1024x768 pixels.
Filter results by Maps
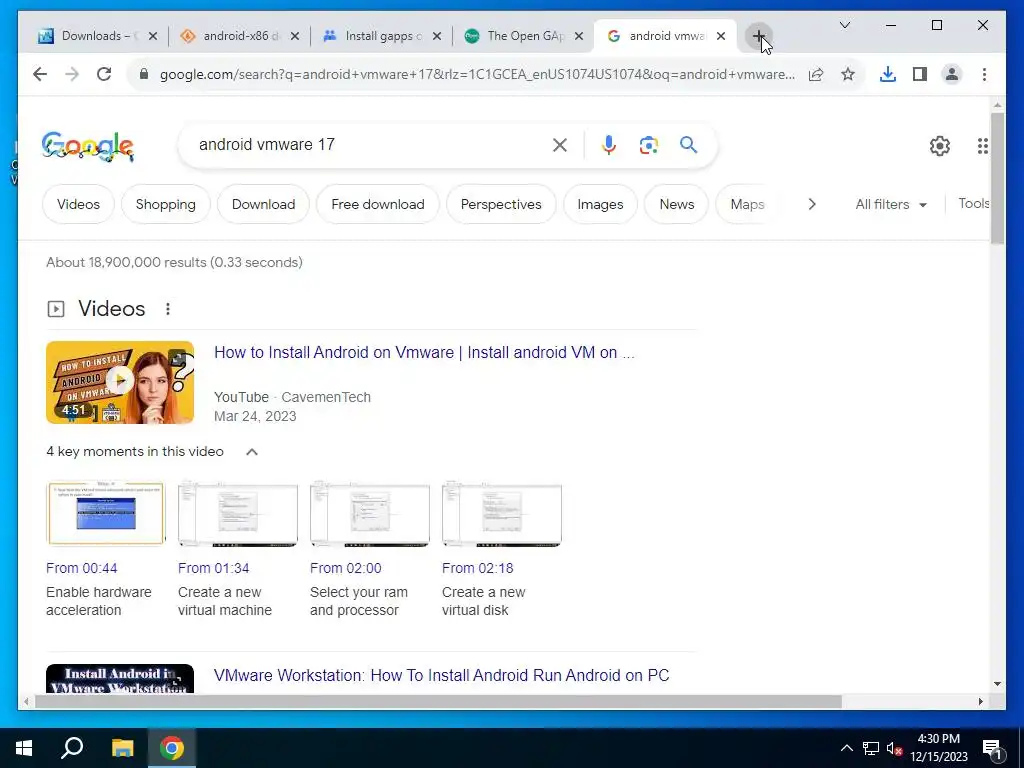[747, 204]
